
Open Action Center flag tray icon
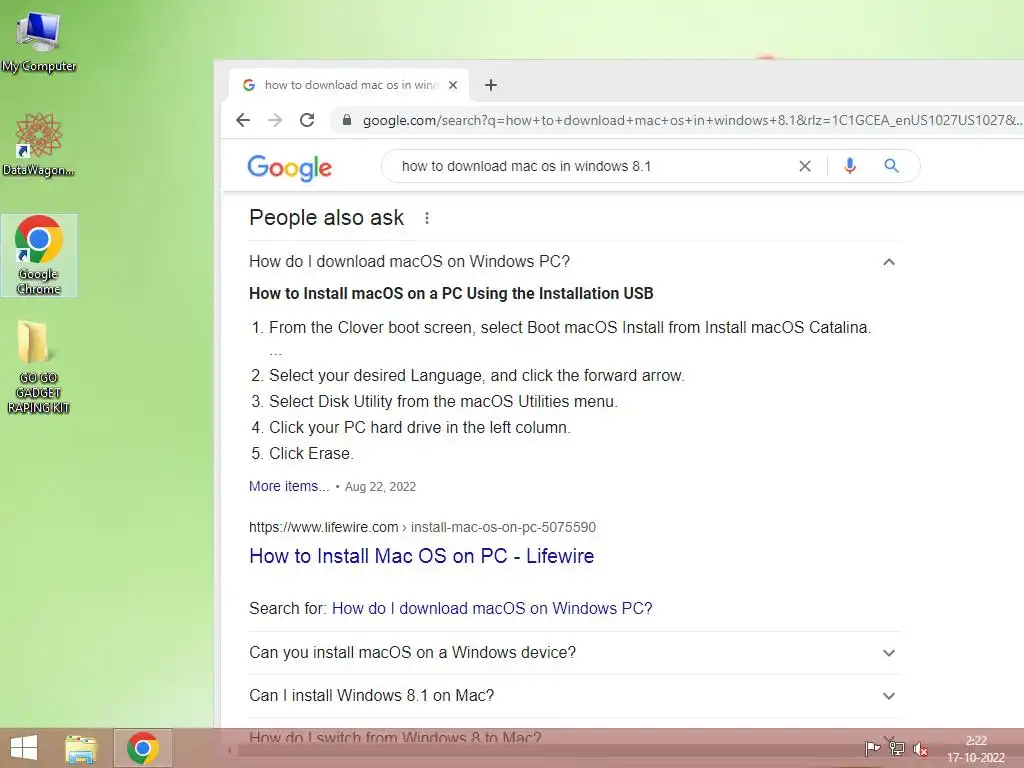(x=872, y=748)
